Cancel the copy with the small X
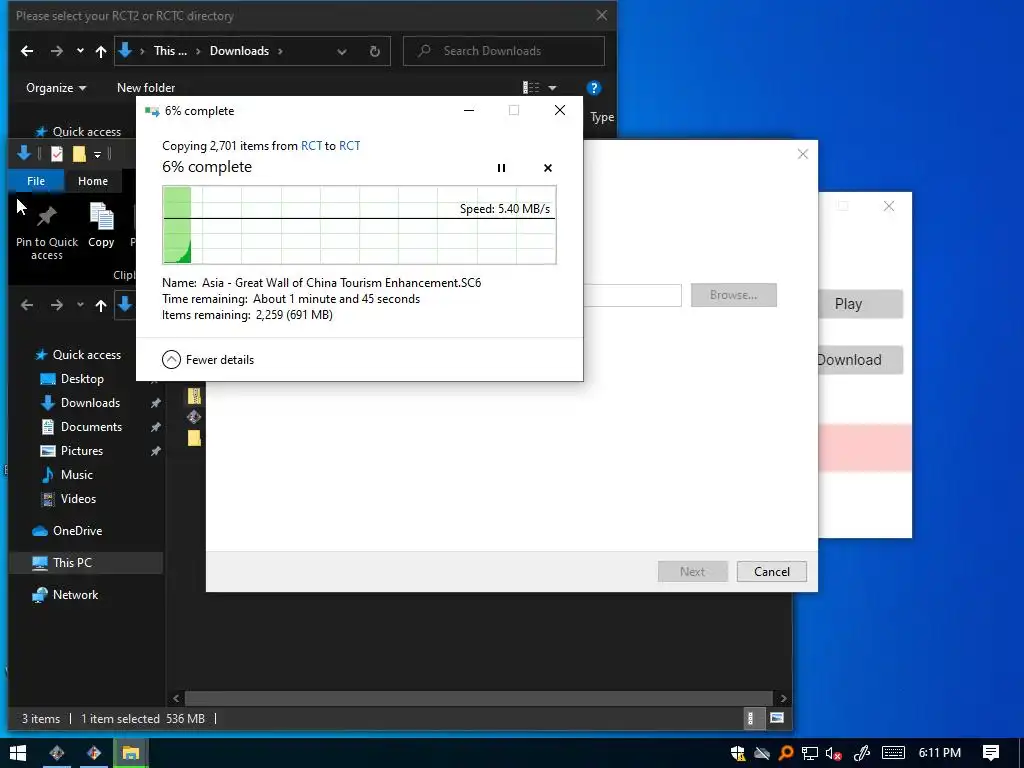This screenshot has height=768, width=1024. (x=548, y=168)
